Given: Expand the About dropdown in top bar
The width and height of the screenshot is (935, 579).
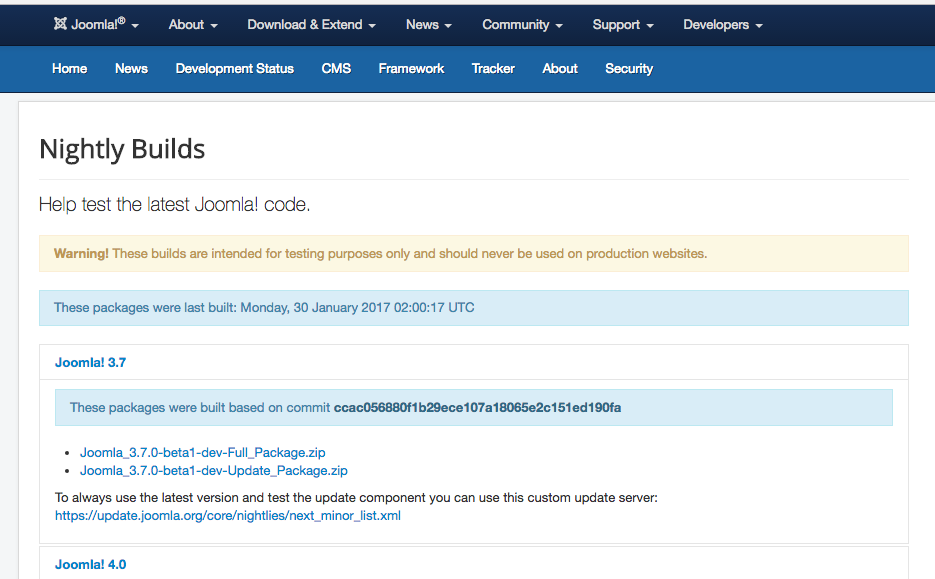Looking at the screenshot, I should [193, 24].
